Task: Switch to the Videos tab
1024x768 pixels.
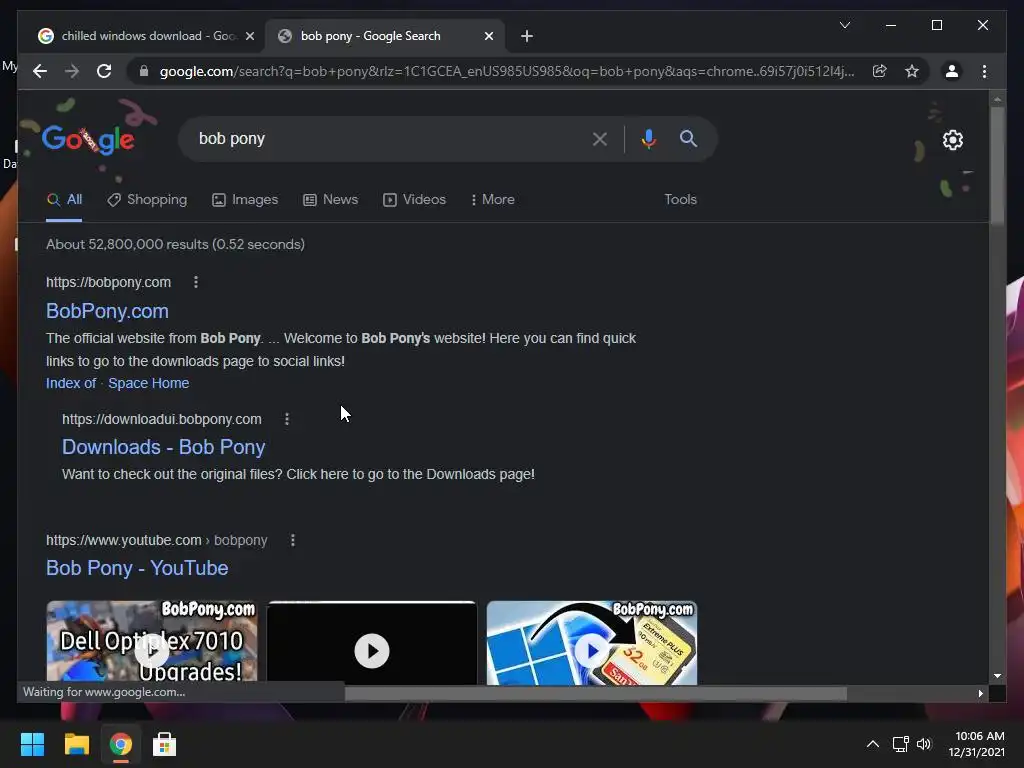Action: (x=415, y=200)
